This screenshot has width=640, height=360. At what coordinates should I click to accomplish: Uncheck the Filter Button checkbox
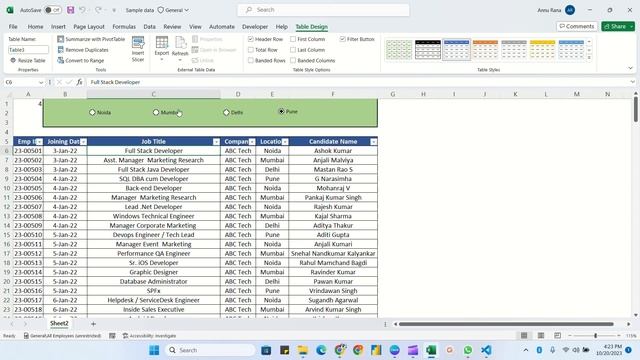342,39
